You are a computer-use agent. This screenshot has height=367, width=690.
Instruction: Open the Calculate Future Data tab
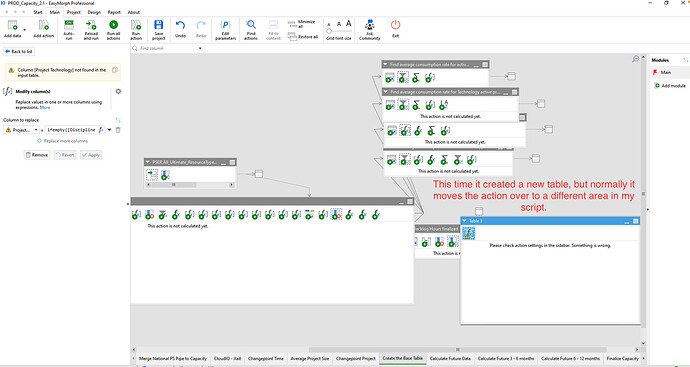tap(450, 359)
